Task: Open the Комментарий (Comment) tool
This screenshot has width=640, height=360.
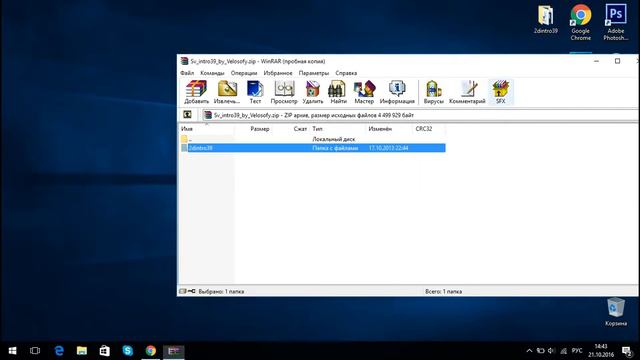Action: pyautogui.click(x=467, y=92)
